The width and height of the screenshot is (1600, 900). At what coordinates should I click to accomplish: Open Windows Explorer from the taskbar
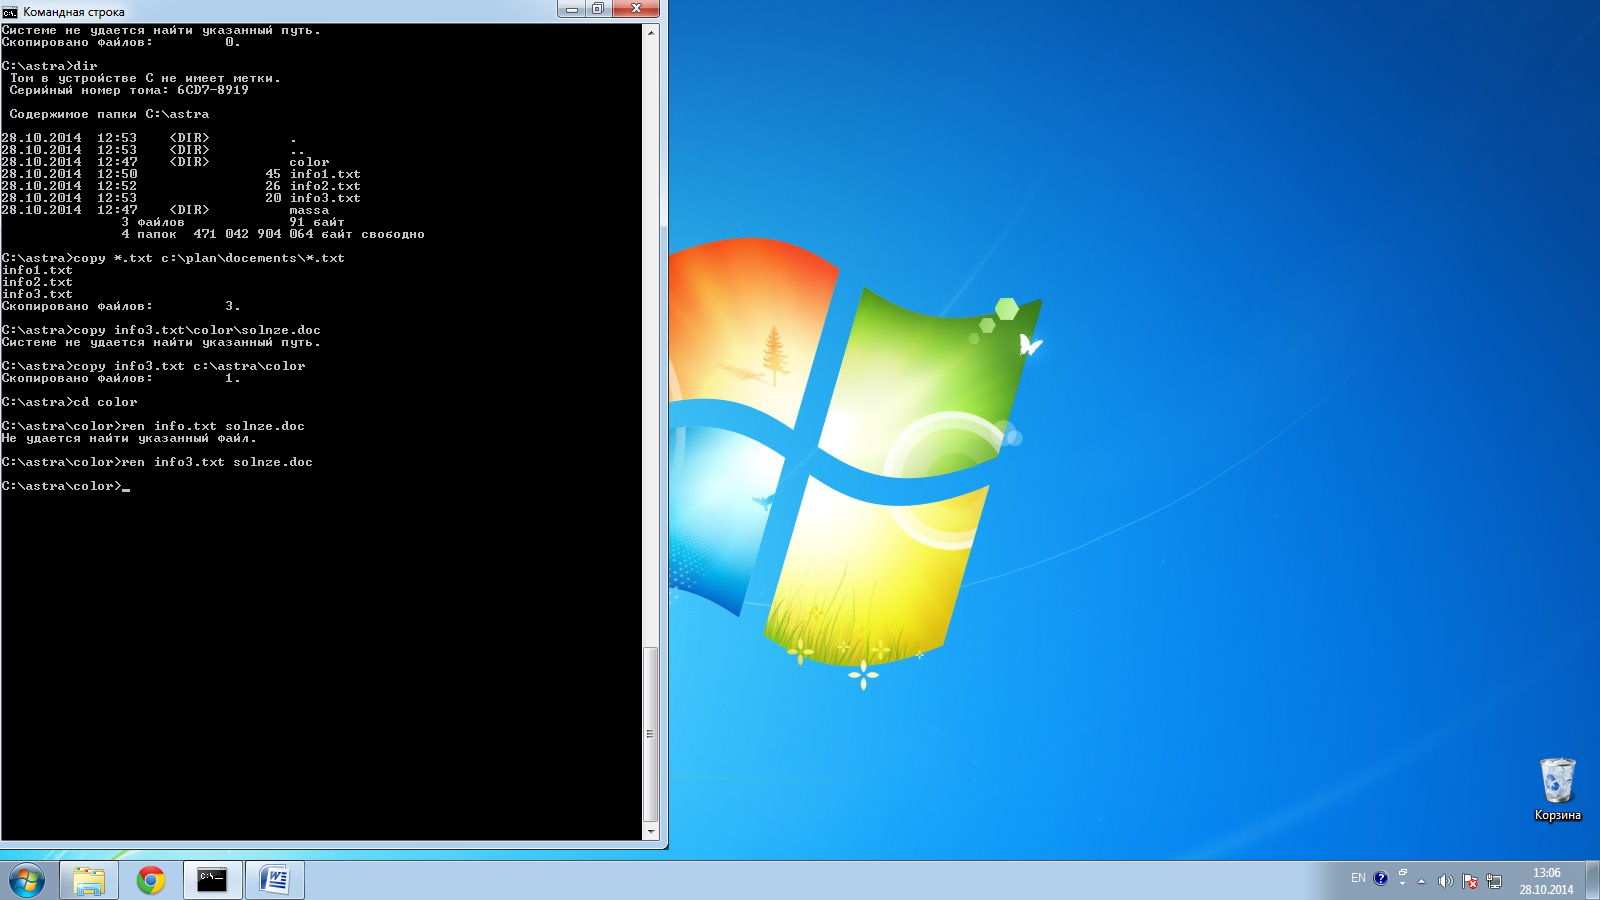click(89, 880)
